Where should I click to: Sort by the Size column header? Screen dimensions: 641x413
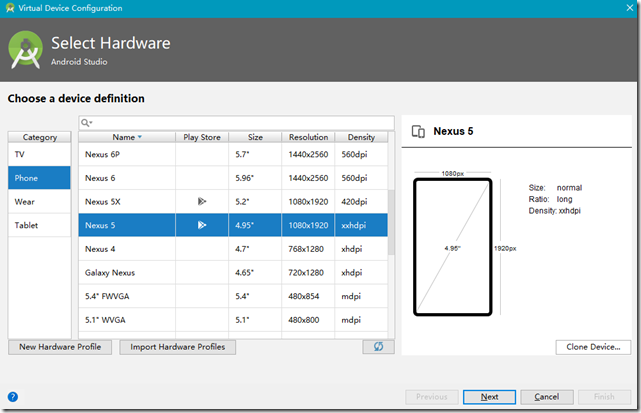pyautogui.click(x=255, y=137)
